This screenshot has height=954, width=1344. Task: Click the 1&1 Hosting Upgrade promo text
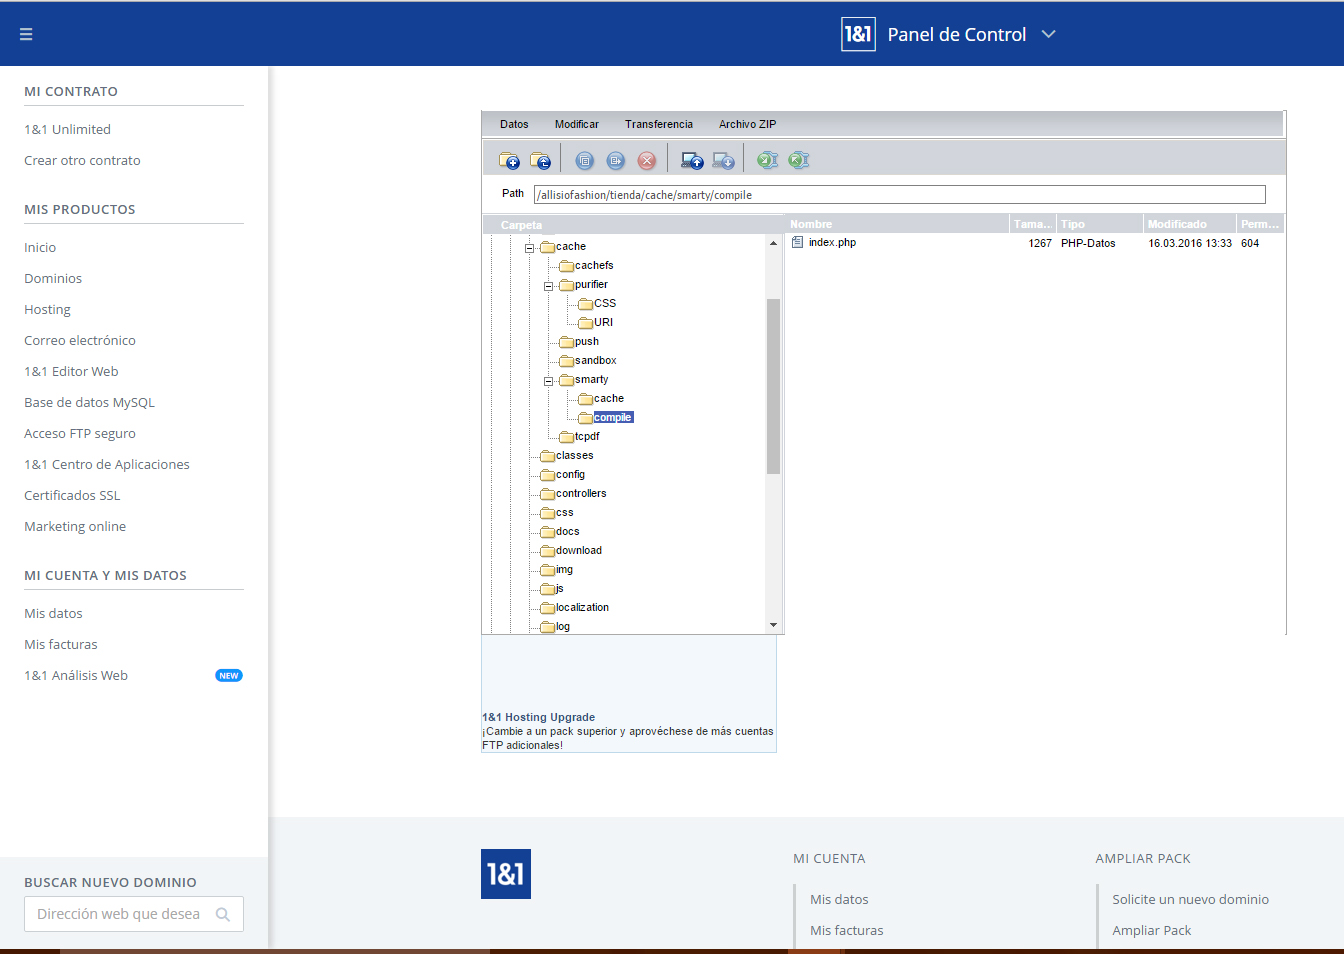pyautogui.click(x=538, y=717)
